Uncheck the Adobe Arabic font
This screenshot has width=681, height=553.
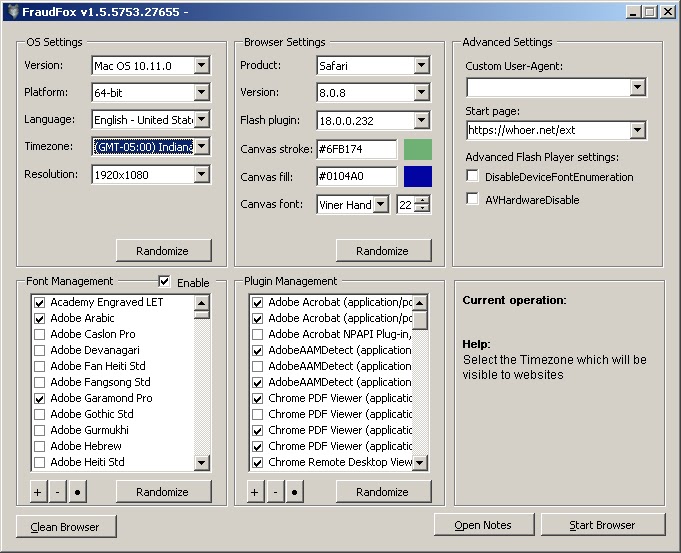[40, 318]
